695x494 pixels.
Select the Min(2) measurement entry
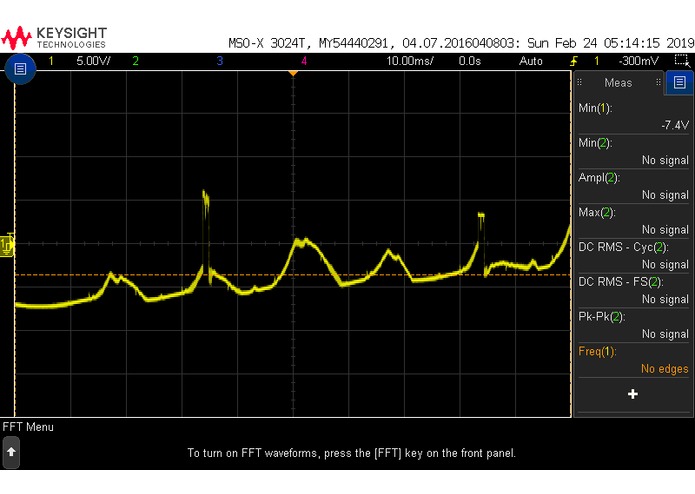coord(633,152)
